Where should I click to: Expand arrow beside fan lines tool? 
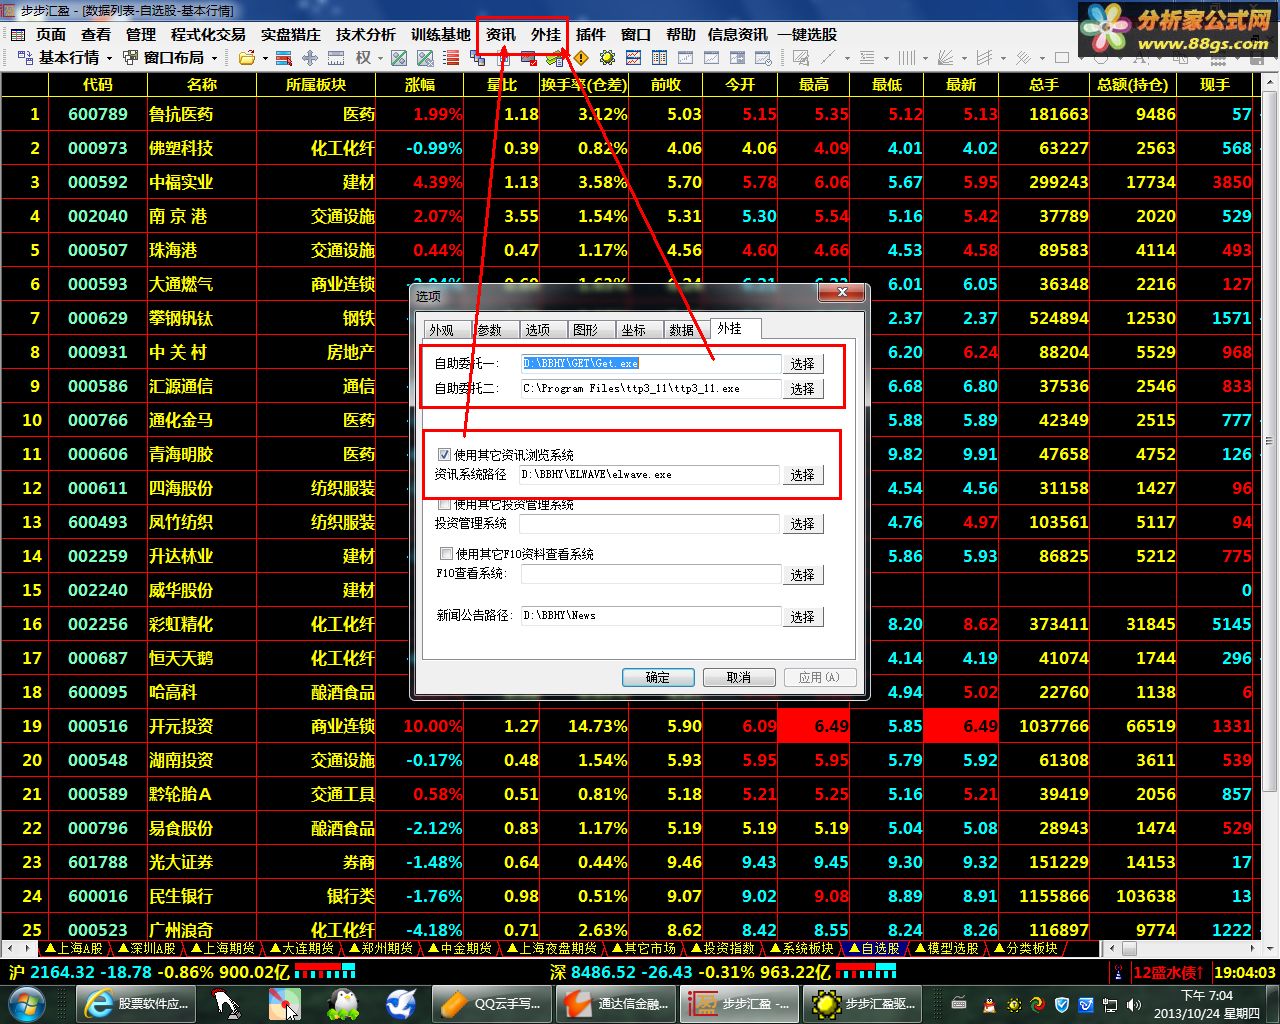pyautogui.click(x=965, y=58)
